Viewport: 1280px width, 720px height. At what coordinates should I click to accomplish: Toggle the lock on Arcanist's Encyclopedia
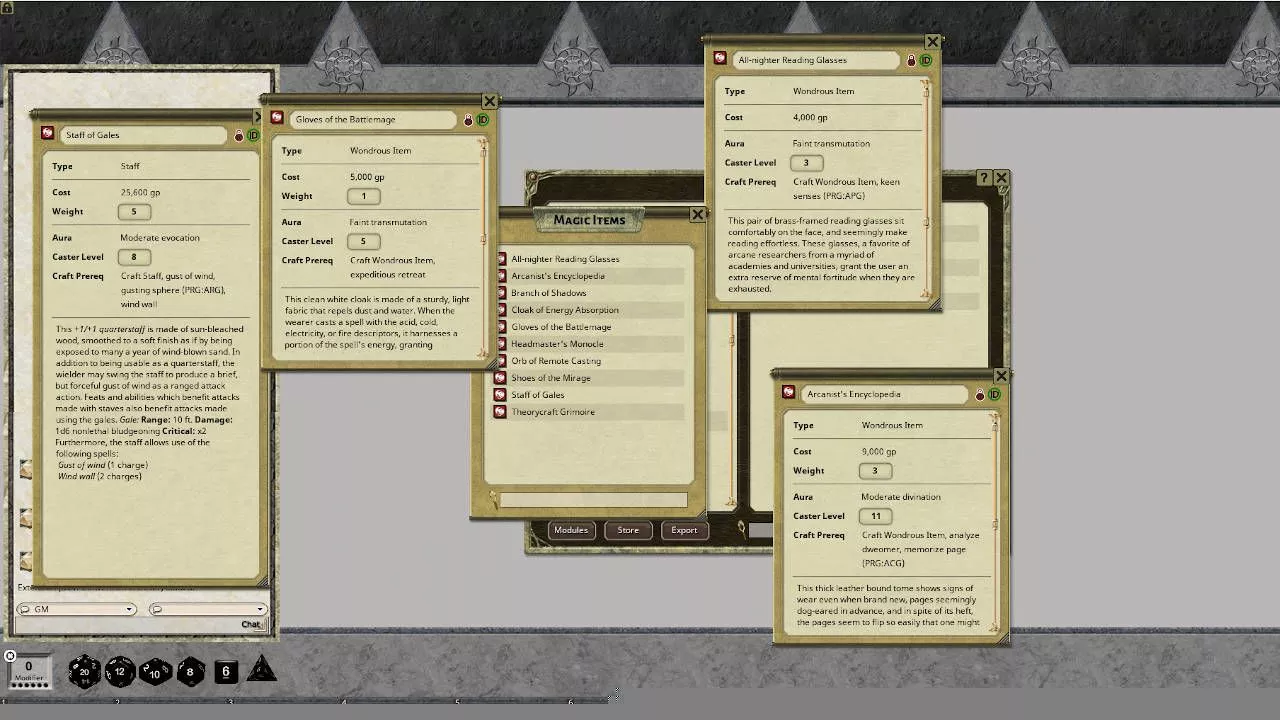coord(980,395)
